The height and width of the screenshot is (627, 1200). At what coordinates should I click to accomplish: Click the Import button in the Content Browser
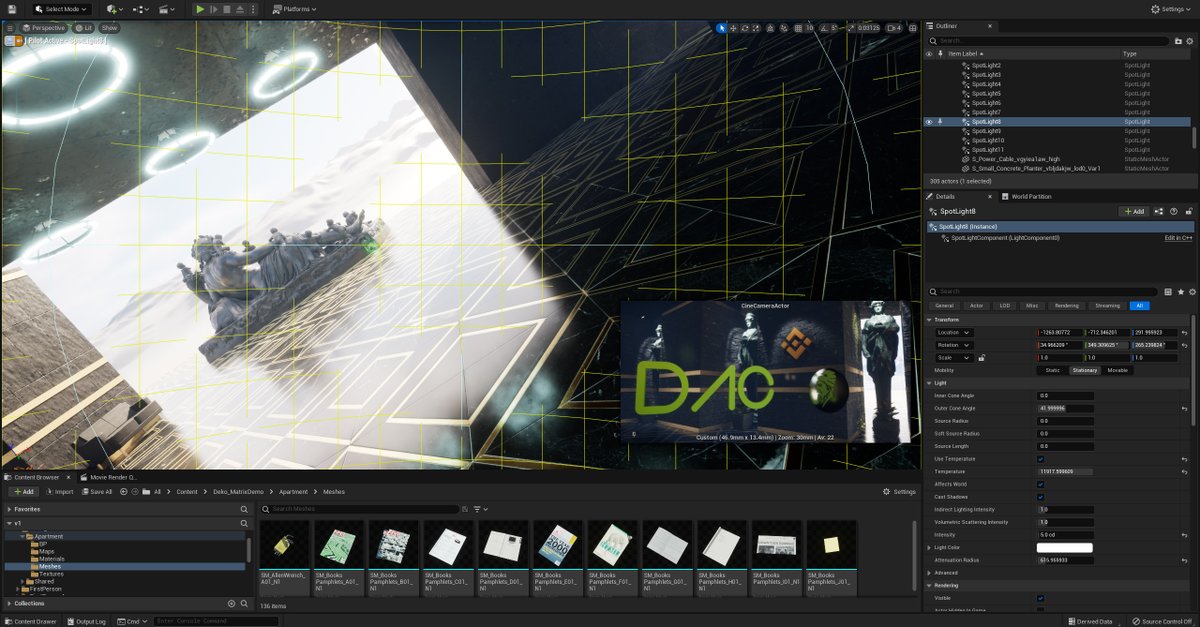(x=59, y=492)
